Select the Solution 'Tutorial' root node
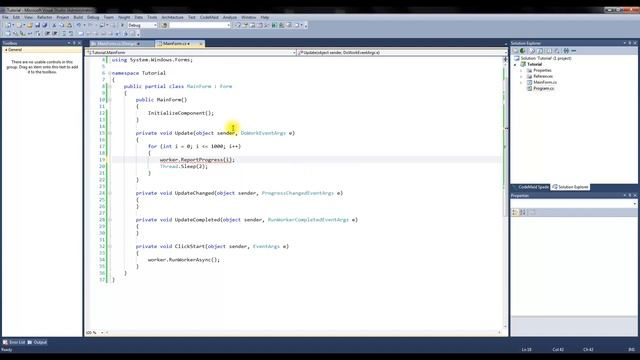This screenshot has width=640, height=360. point(546,58)
